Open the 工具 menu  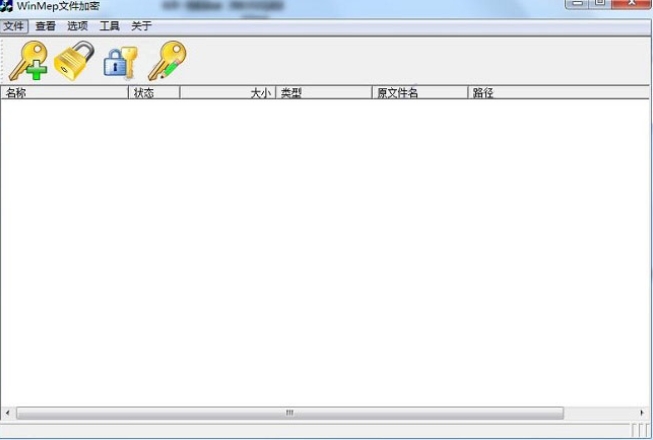(x=110, y=26)
